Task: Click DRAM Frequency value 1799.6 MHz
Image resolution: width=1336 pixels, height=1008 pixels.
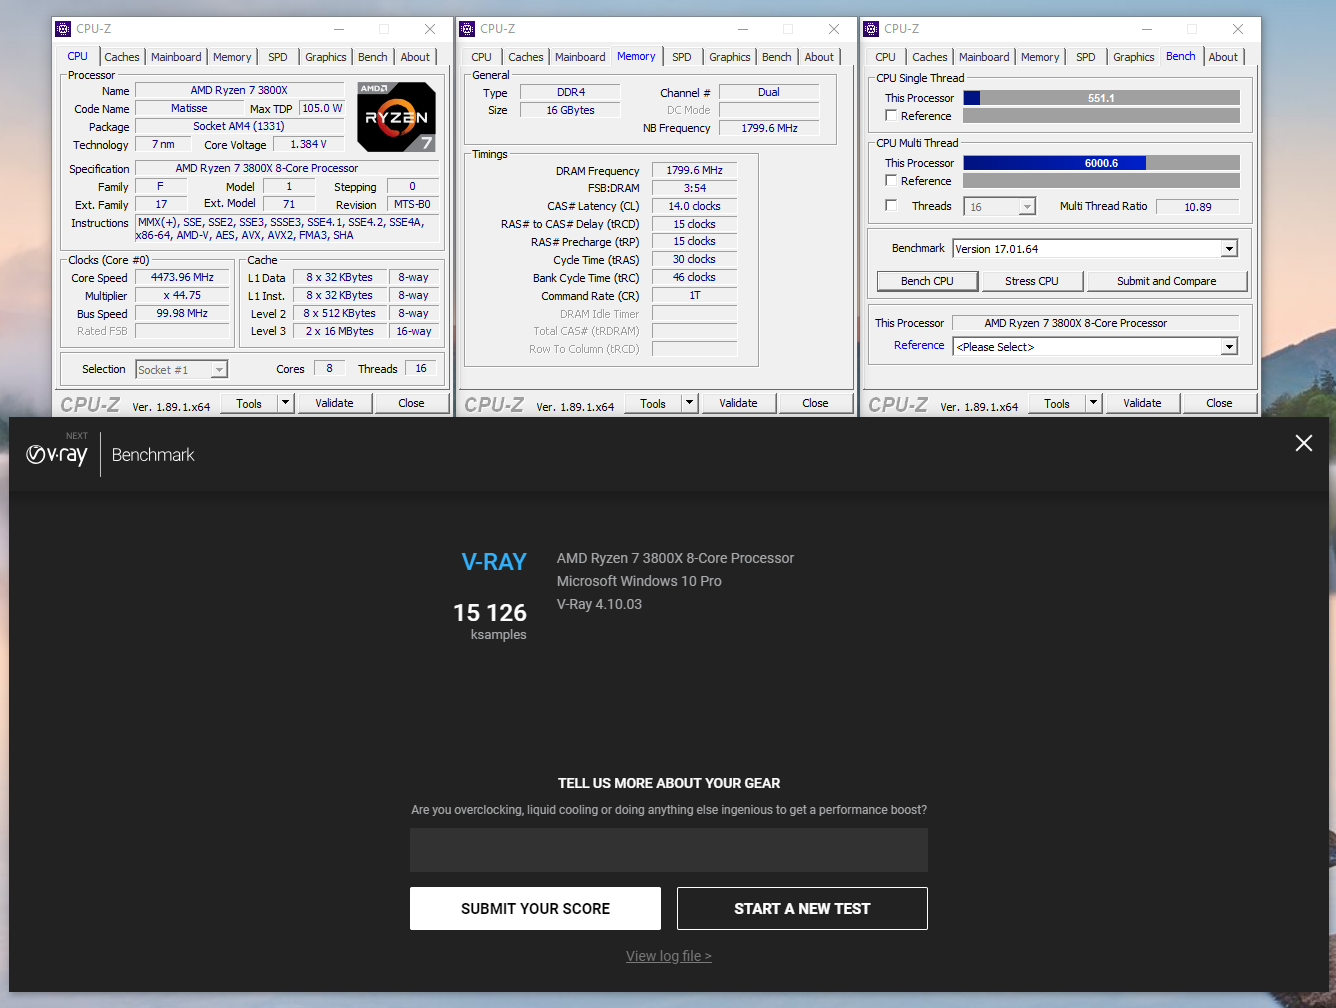Action: tap(694, 170)
